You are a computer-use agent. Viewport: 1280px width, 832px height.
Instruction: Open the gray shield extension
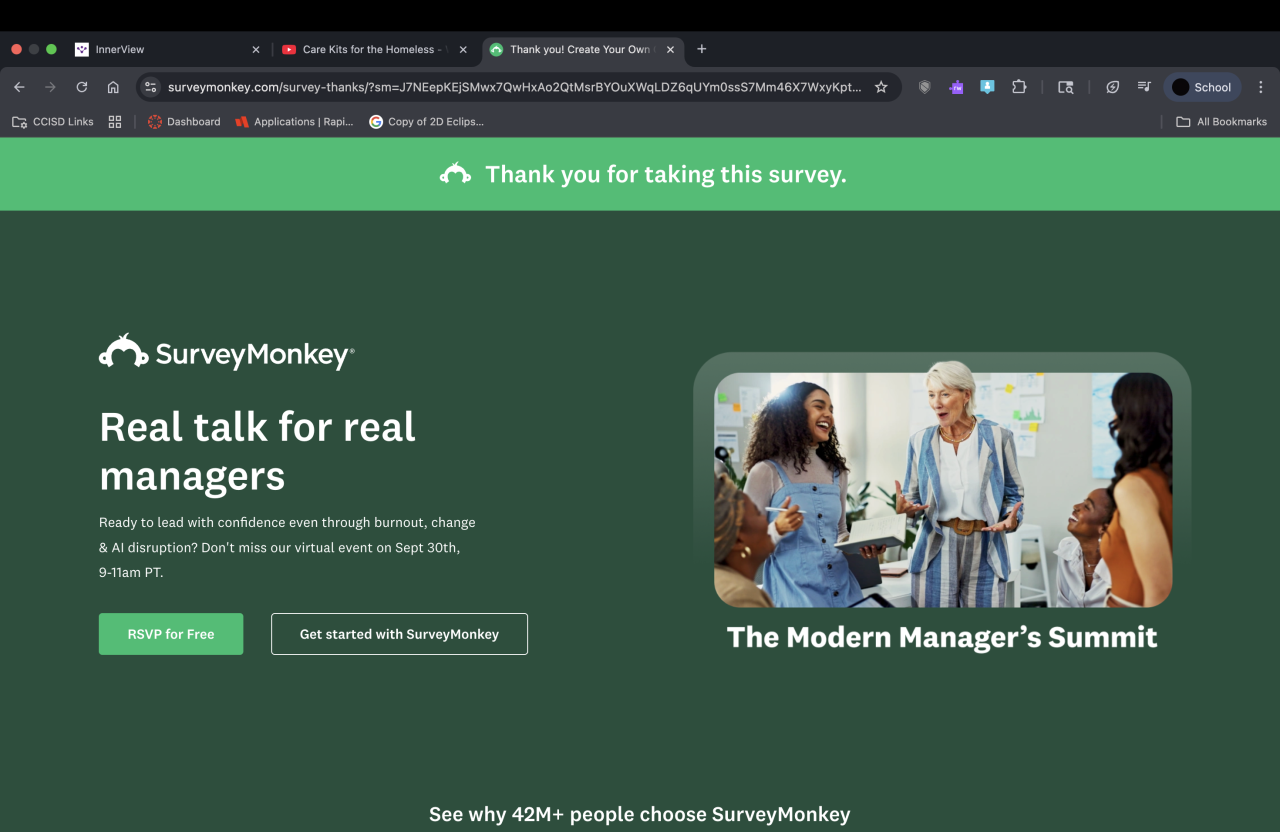pyautogui.click(x=925, y=87)
